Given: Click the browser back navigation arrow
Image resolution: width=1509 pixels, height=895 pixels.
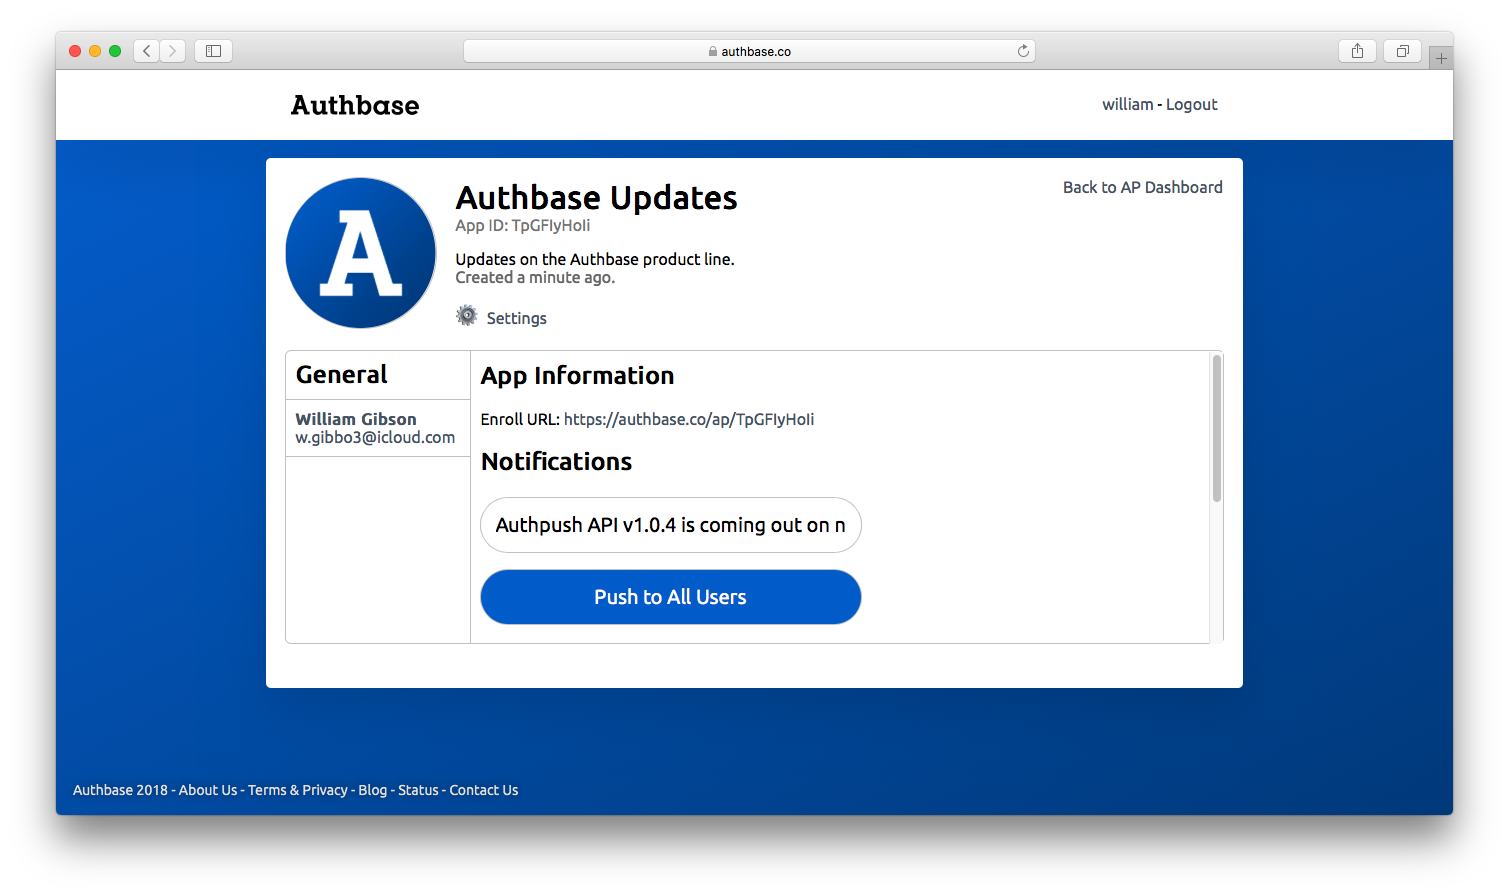Looking at the screenshot, I should tap(145, 50).
